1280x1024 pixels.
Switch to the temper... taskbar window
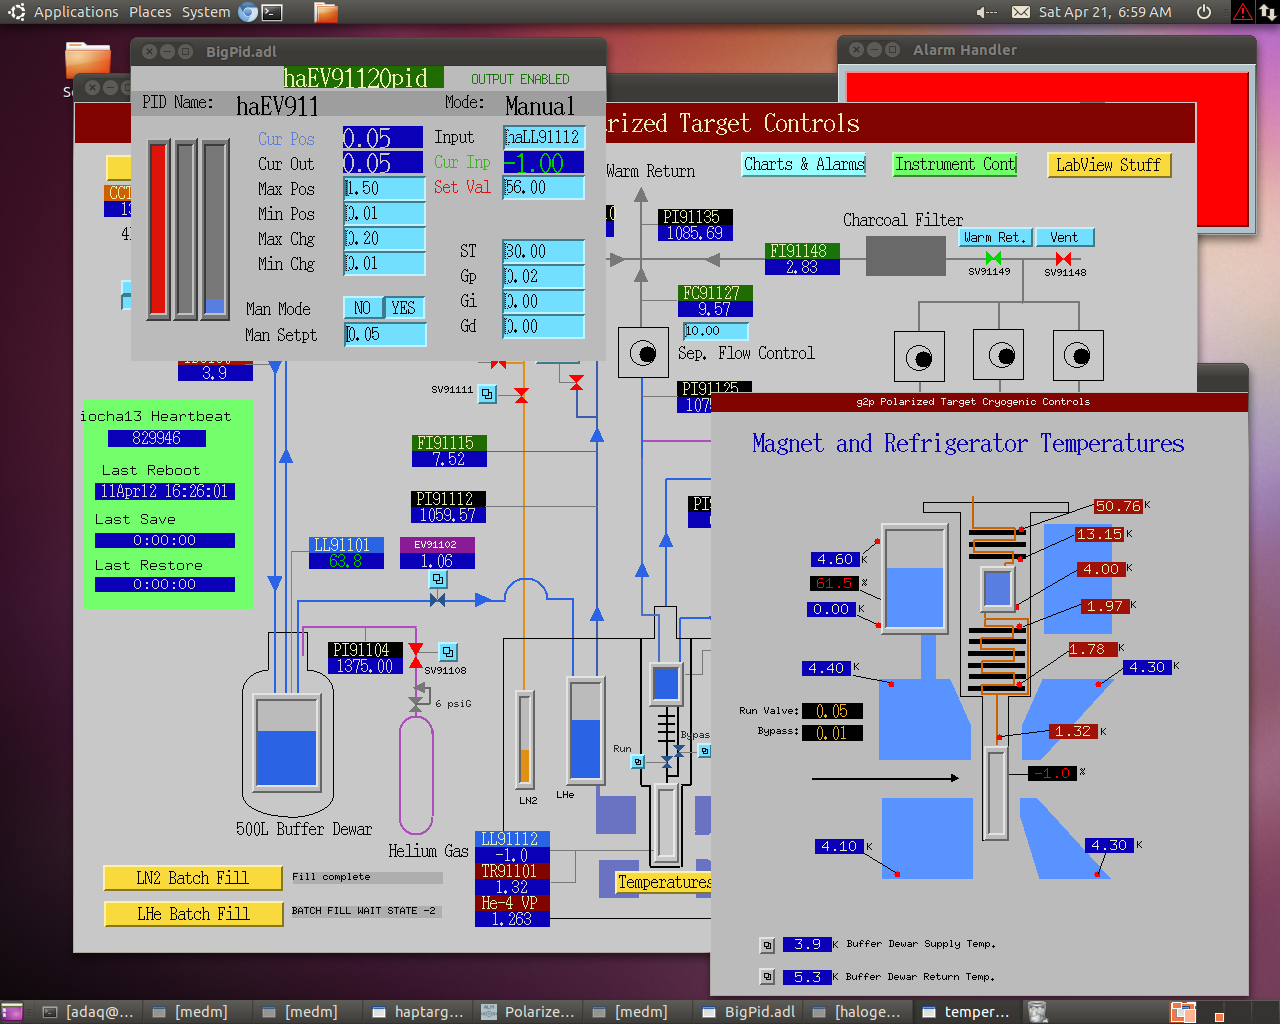coord(969,1012)
